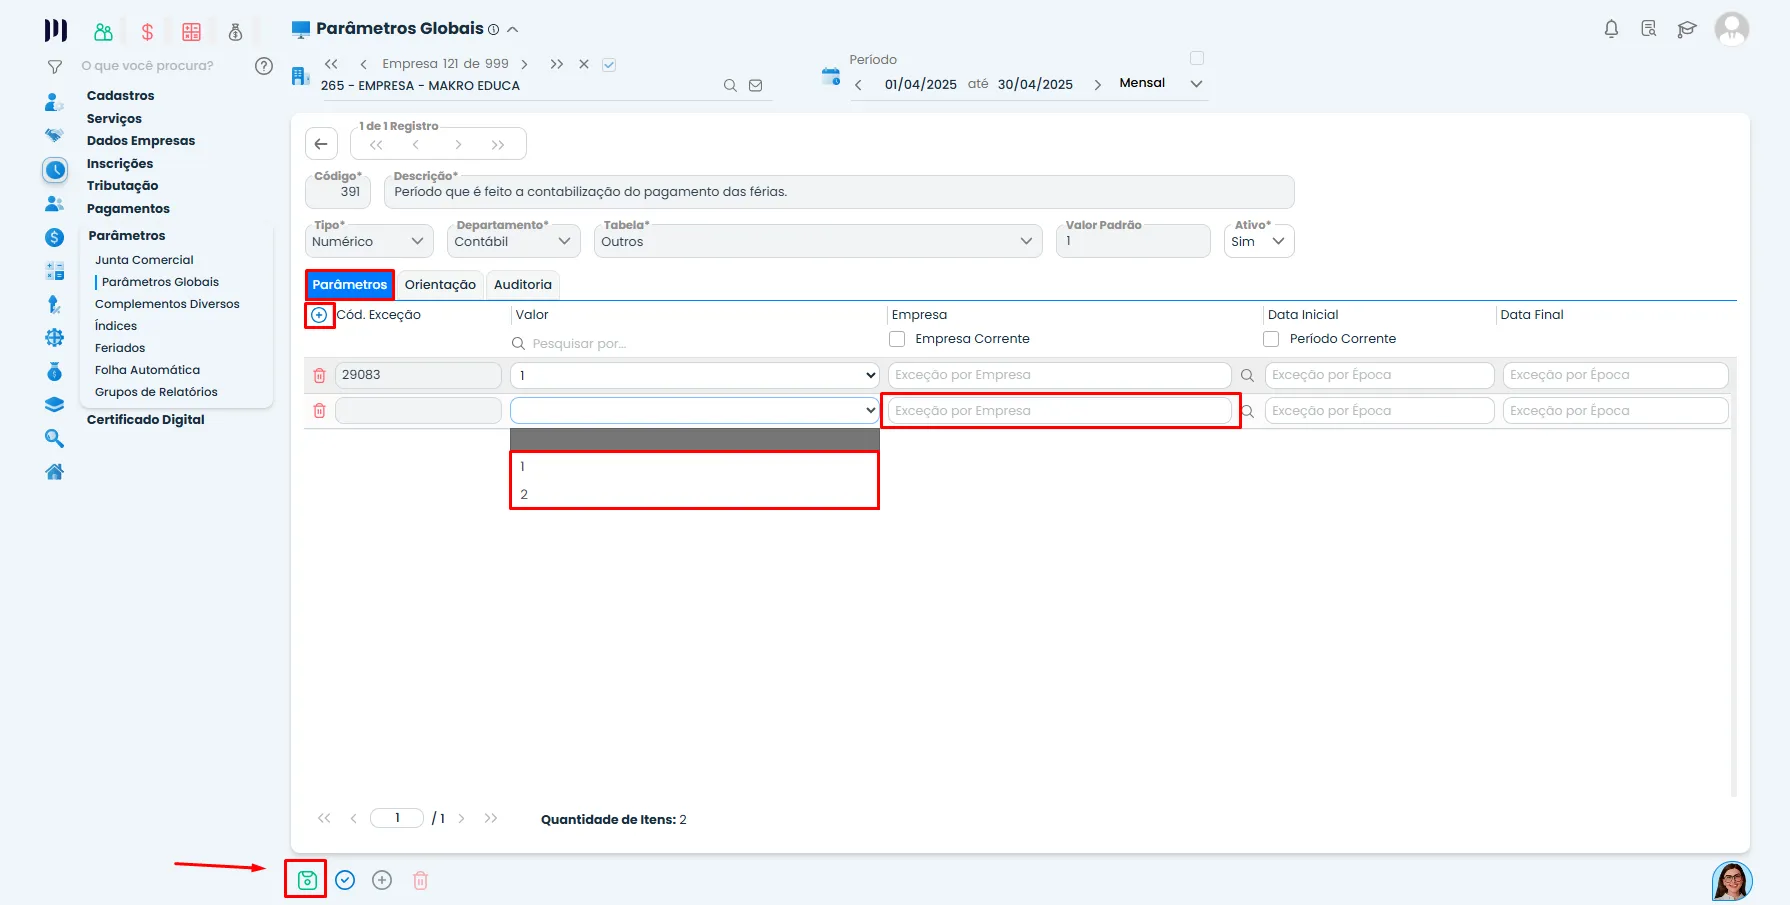
Task: Toggle the checkbox above the Mensal dropdown
Action: coord(1197,58)
